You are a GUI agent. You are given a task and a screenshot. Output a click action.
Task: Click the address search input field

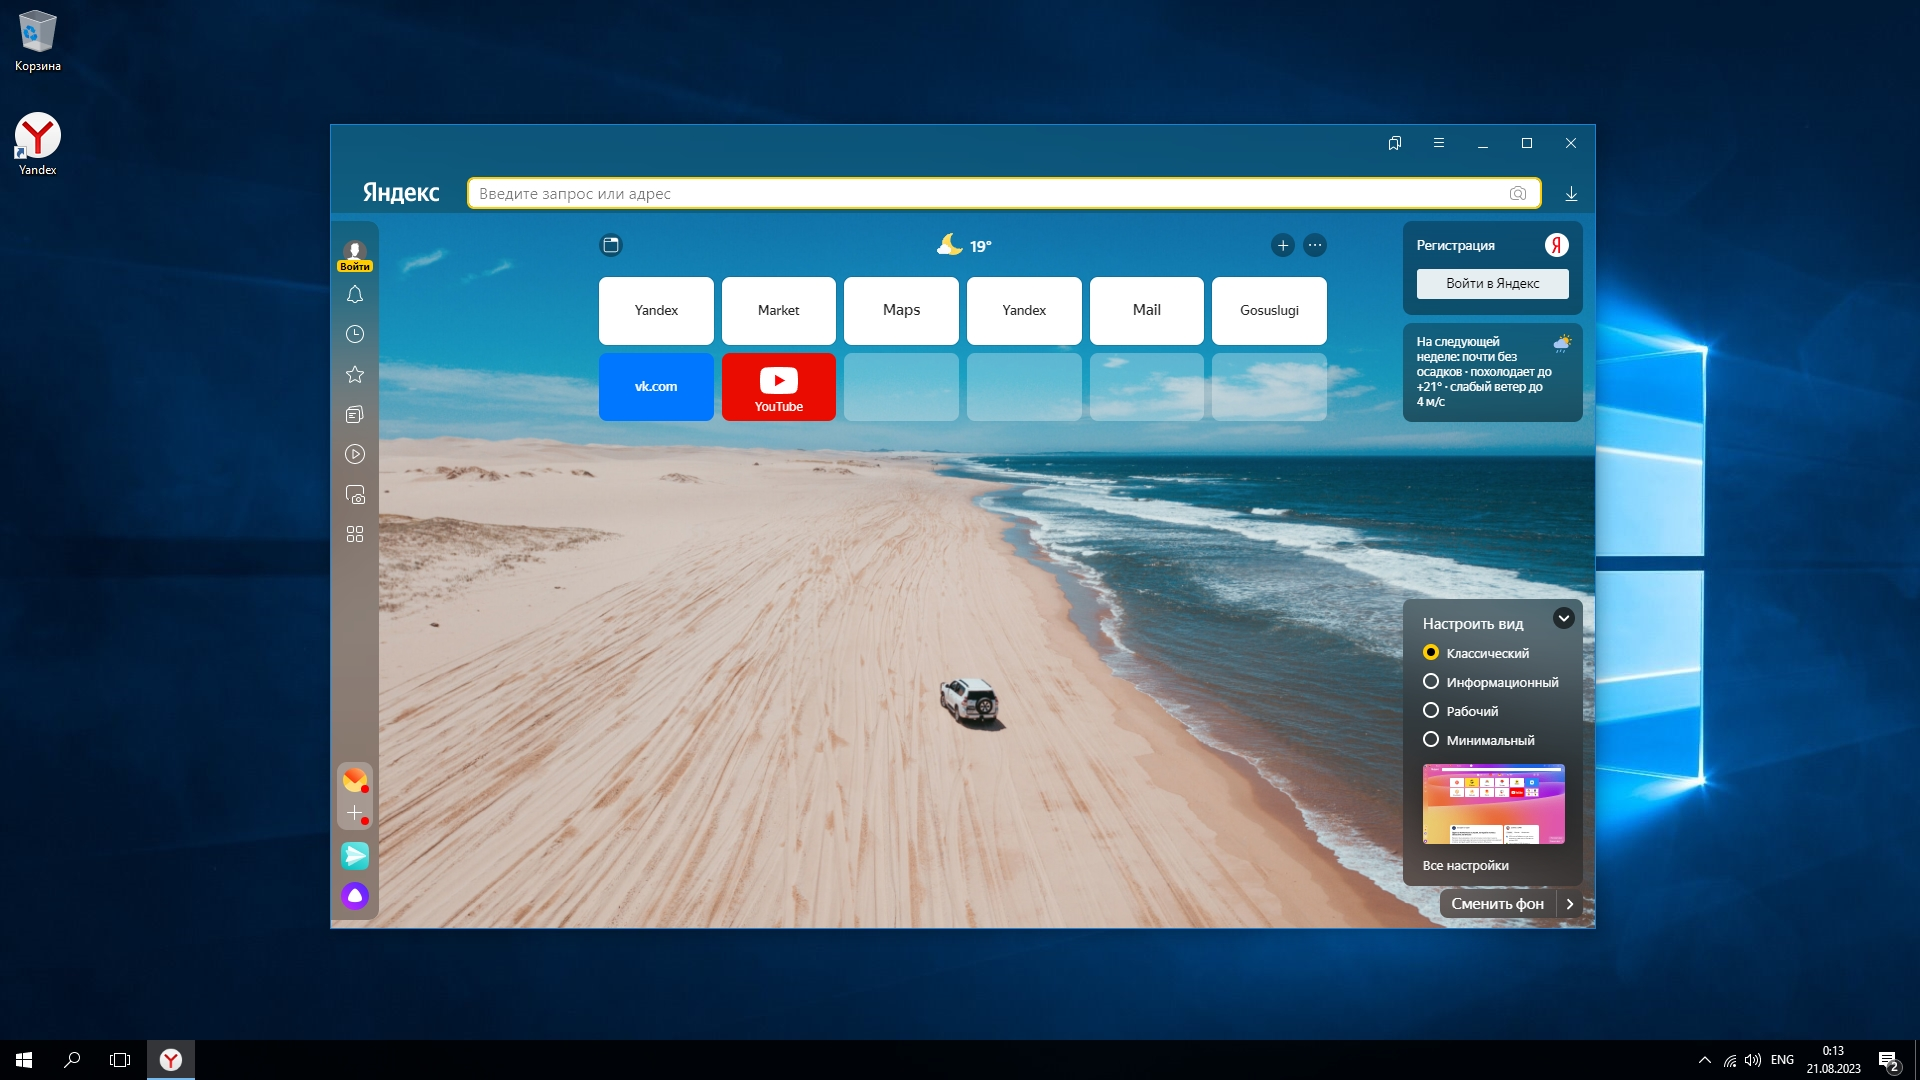(x=990, y=193)
